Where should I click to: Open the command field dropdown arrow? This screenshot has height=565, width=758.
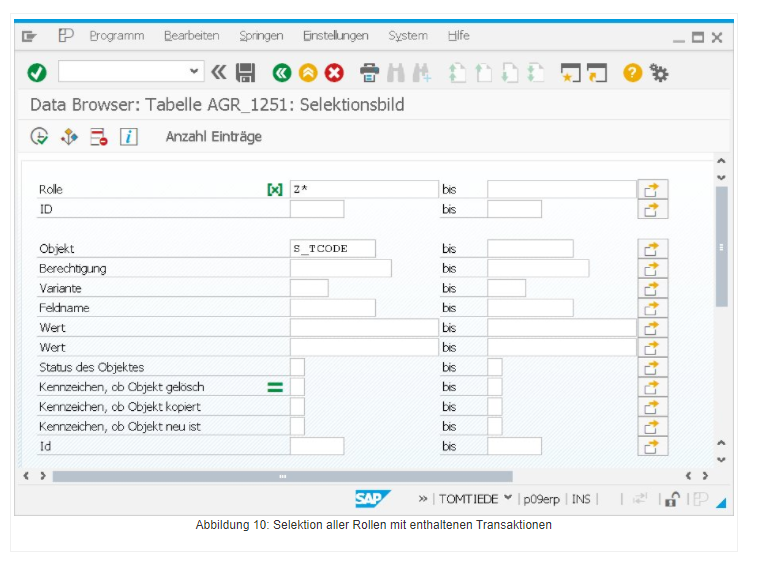tap(194, 71)
